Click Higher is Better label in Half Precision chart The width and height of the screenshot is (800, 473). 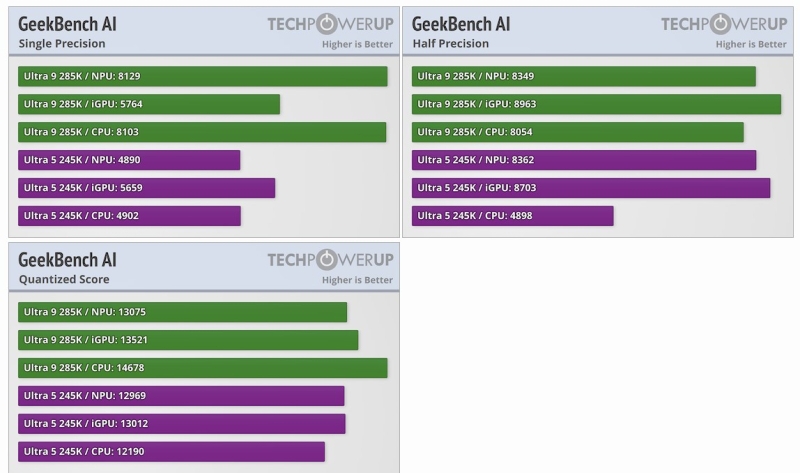tap(750, 44)
